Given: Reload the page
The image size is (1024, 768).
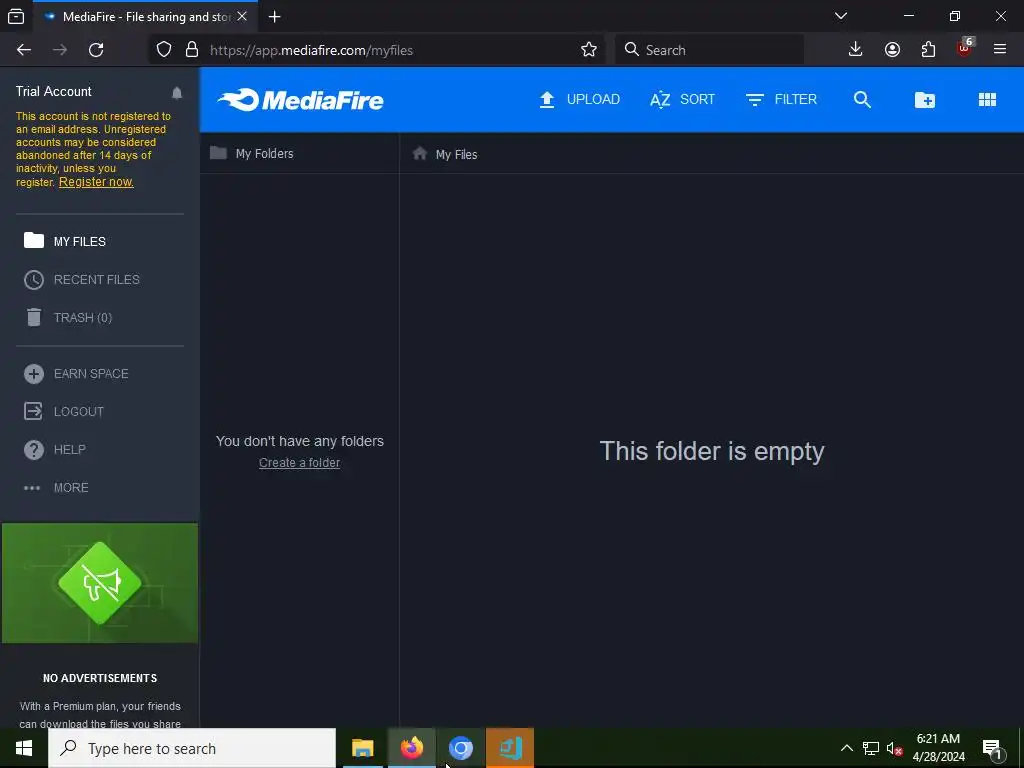Looking at the screenshot, I should click(96, 50).
